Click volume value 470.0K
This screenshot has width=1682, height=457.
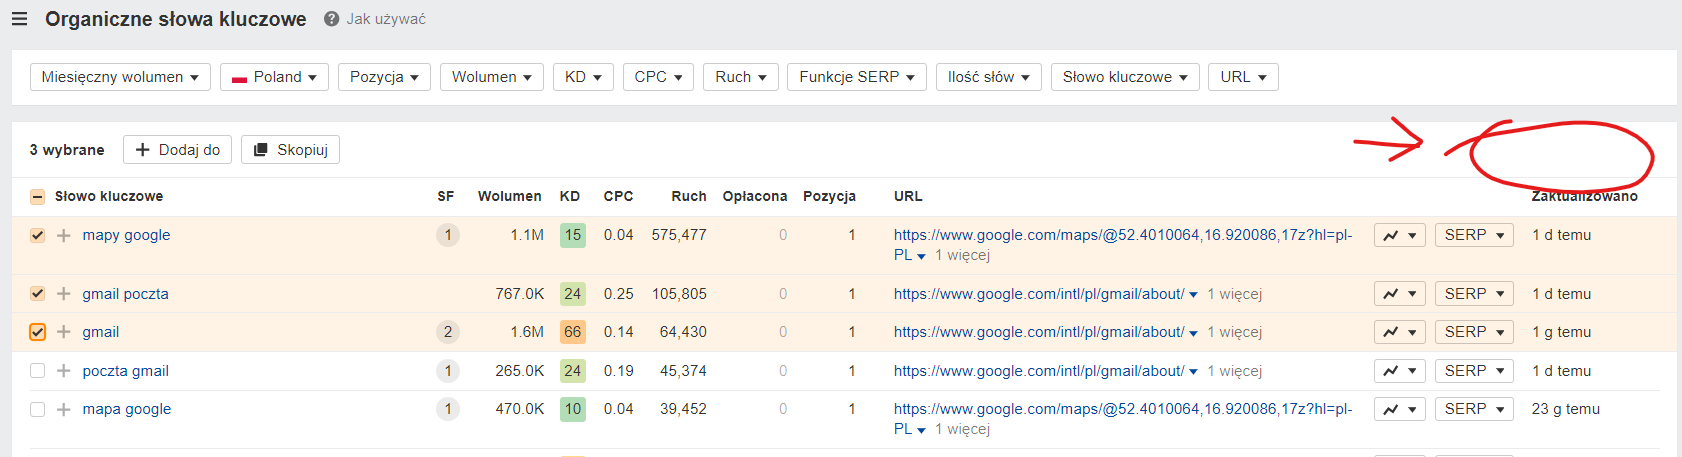(519, 409)
